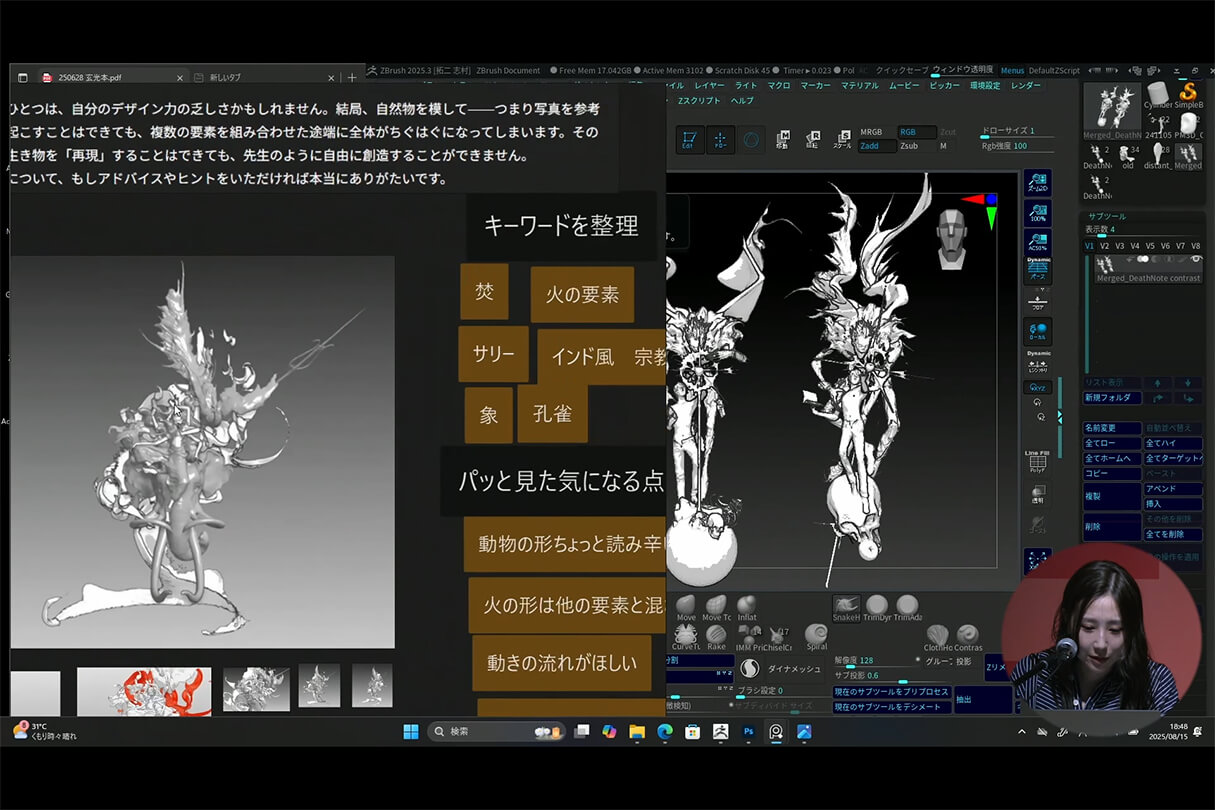Expand the ブラシ設定 brush settings section

[x=758, y=691]
